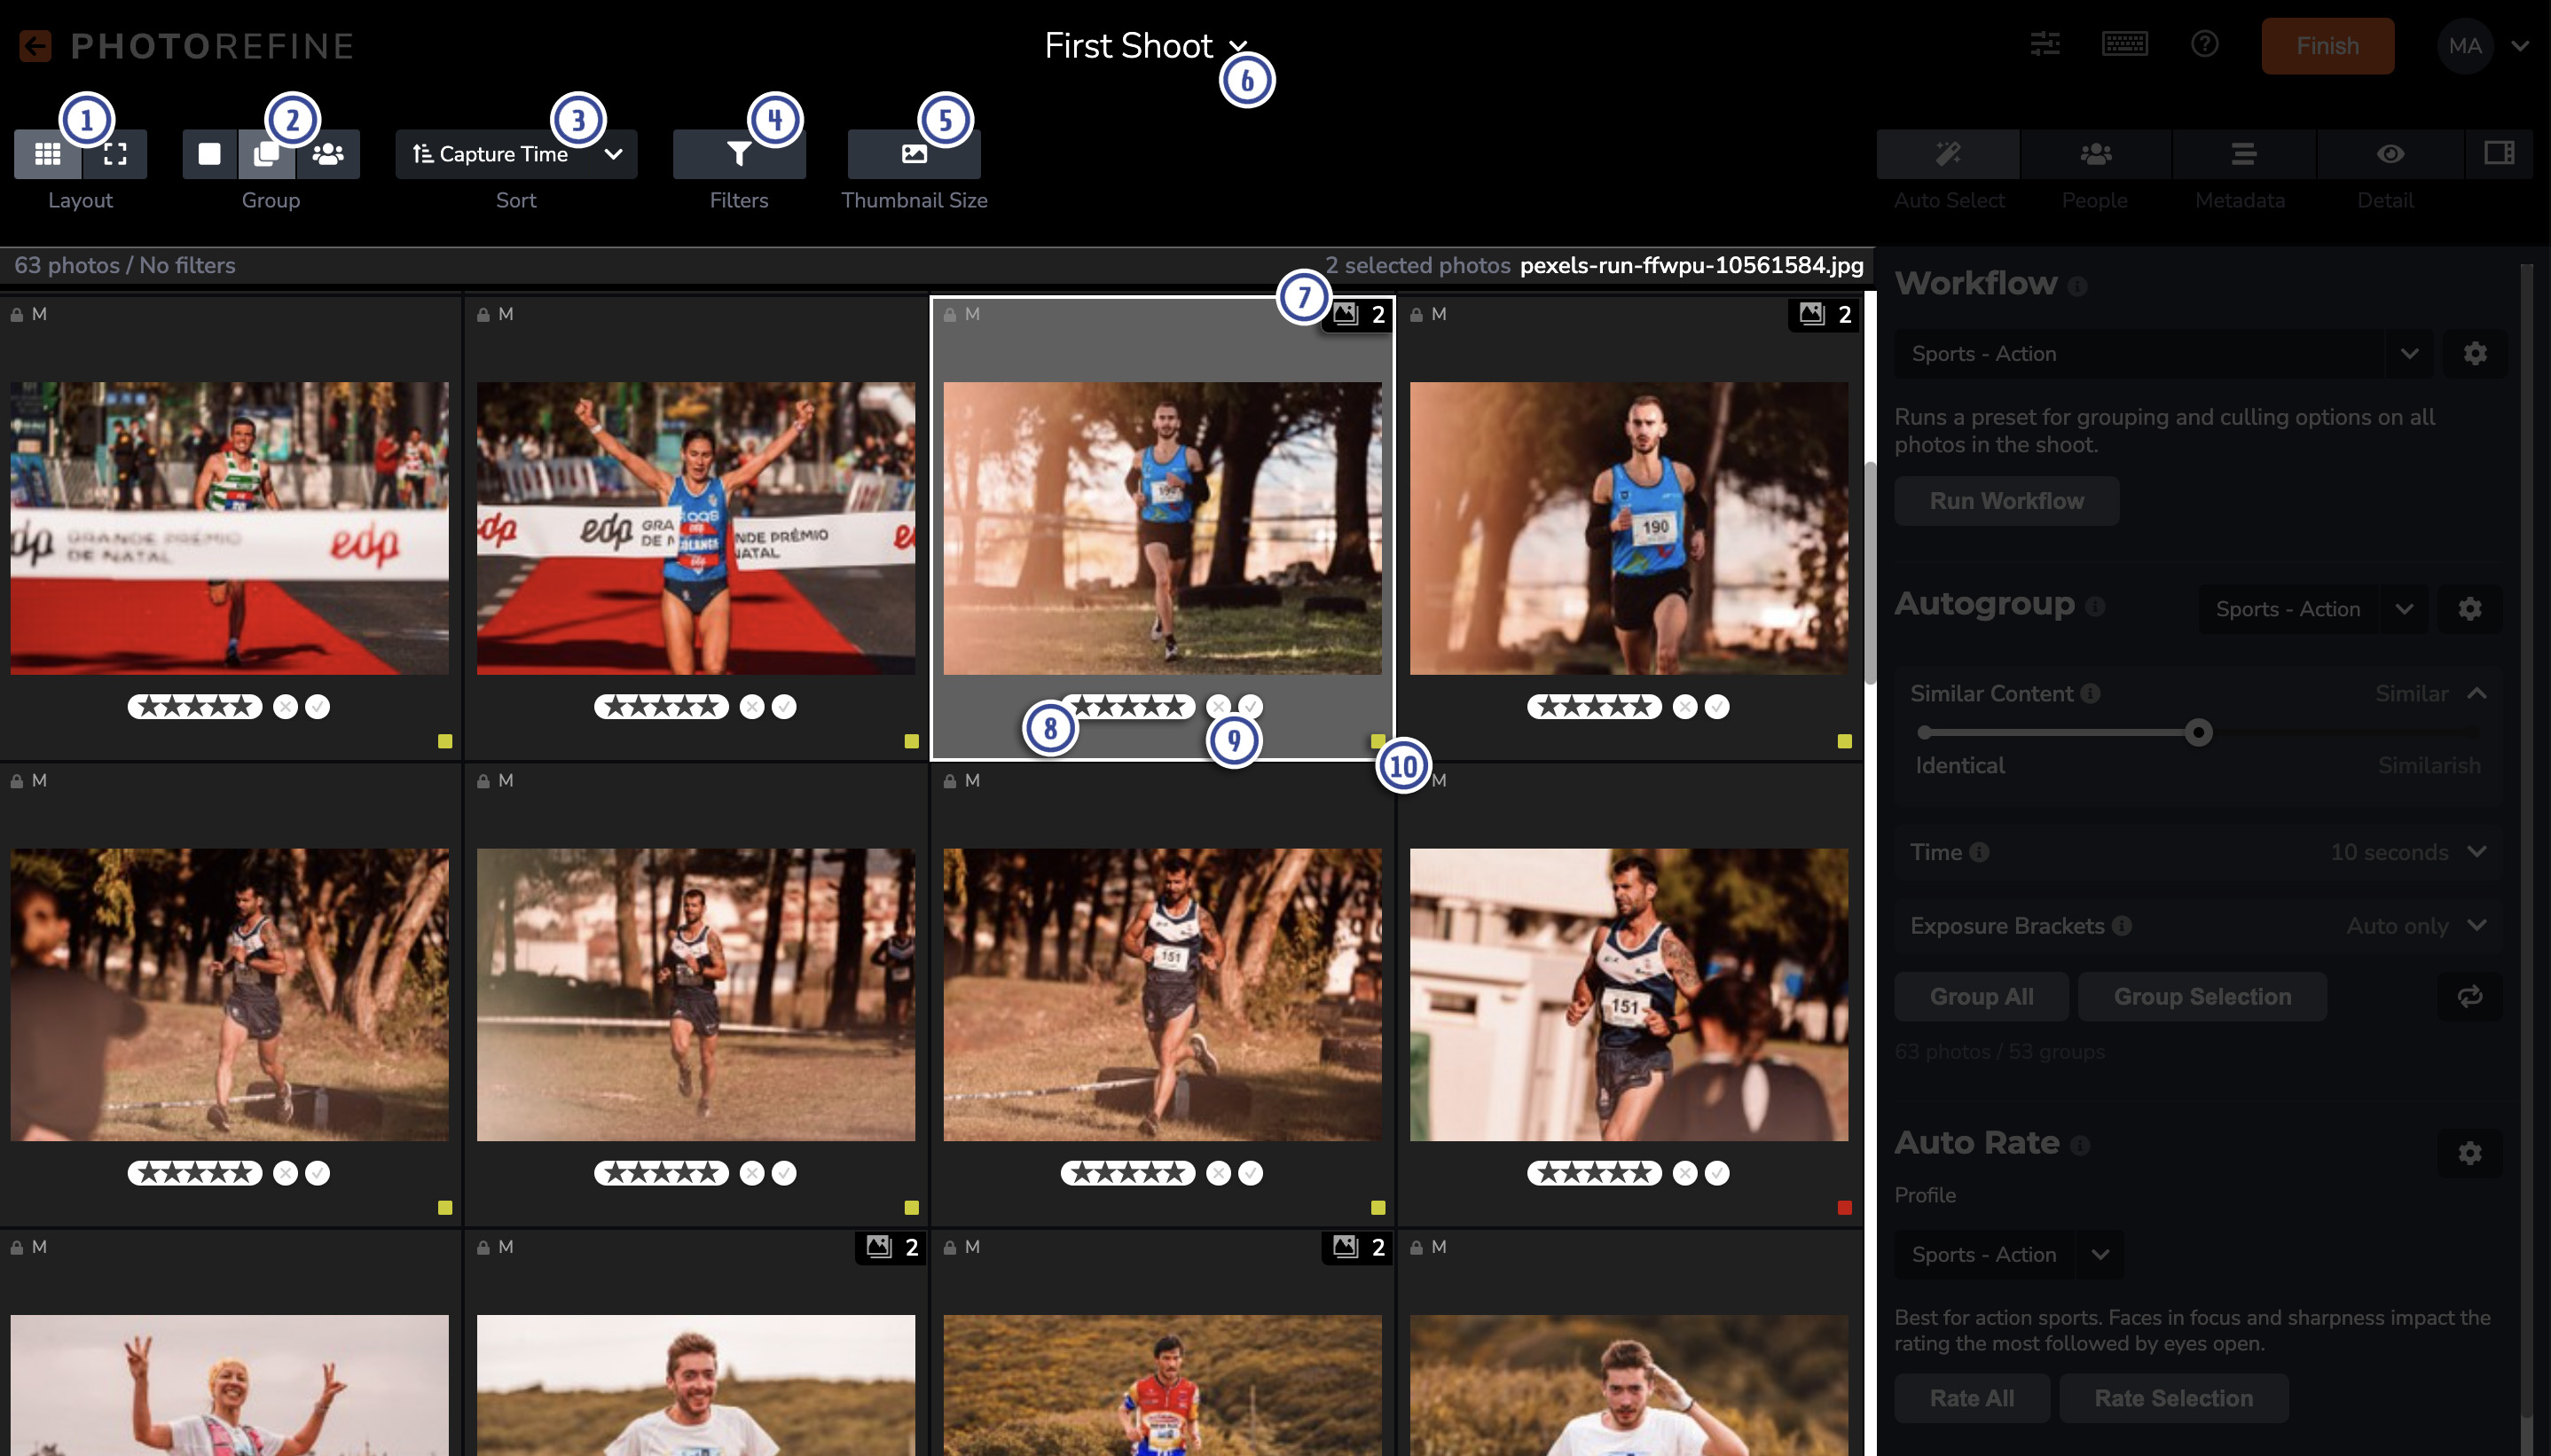Click the help question mark icon
Viewport: 2551px width, 1456px height.
(x=2204, y=45)
